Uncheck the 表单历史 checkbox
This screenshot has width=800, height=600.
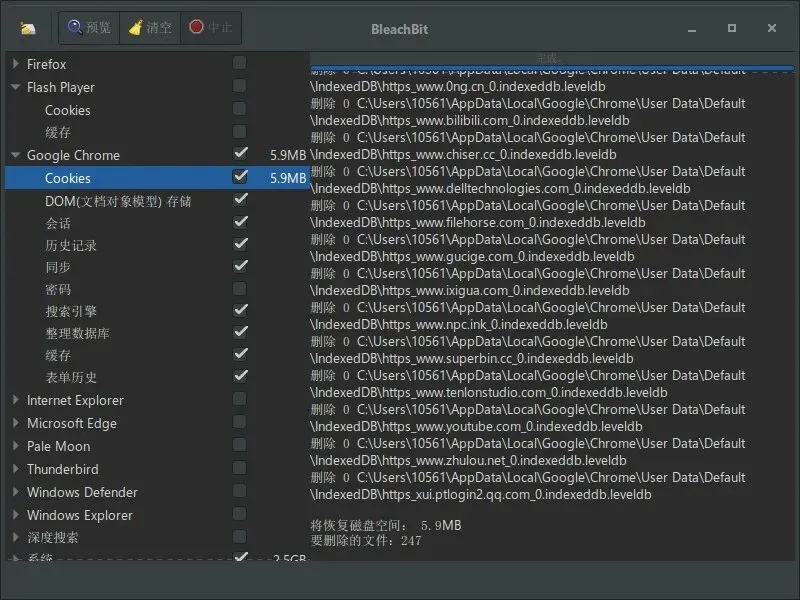(x=240, y=377)
